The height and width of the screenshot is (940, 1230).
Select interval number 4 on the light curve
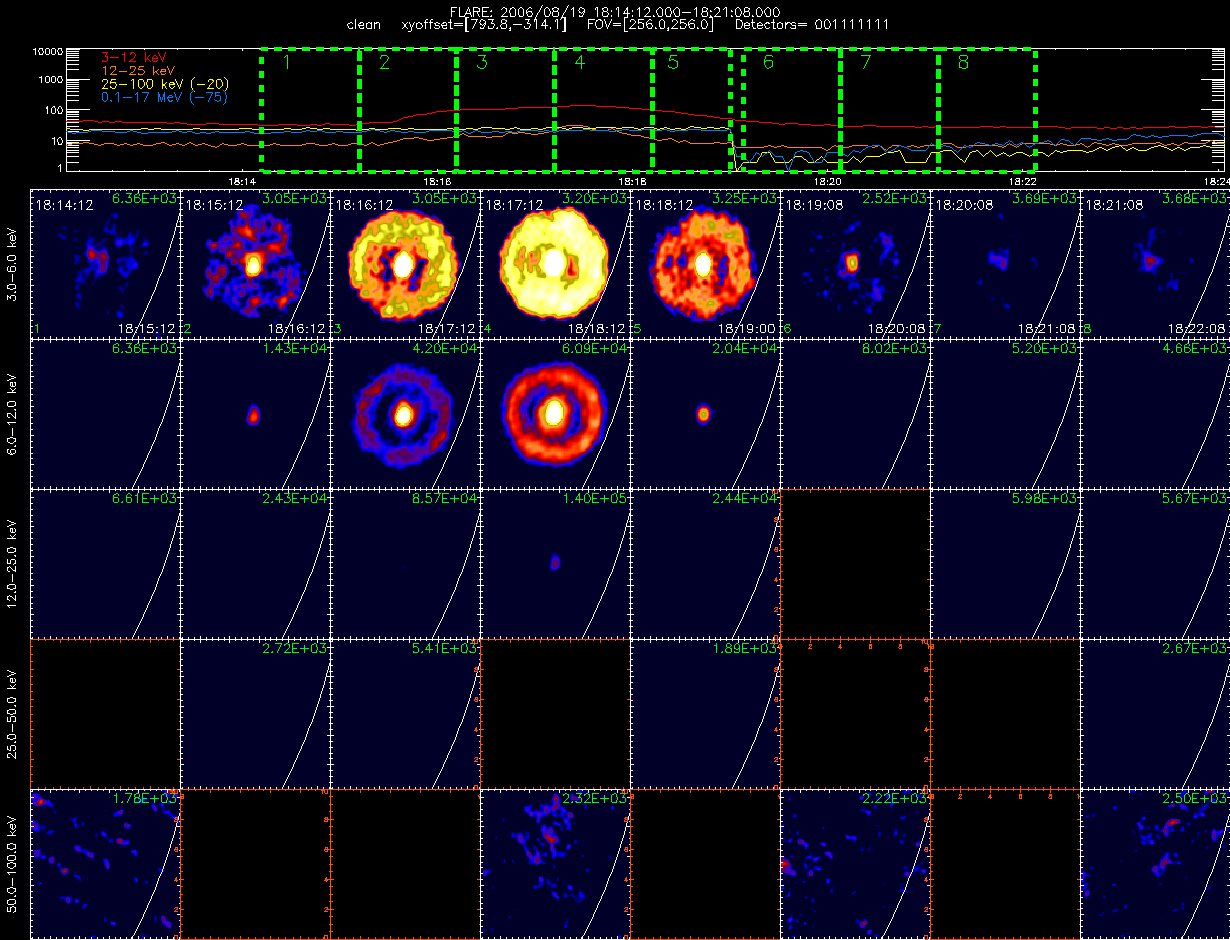(579, 63)
